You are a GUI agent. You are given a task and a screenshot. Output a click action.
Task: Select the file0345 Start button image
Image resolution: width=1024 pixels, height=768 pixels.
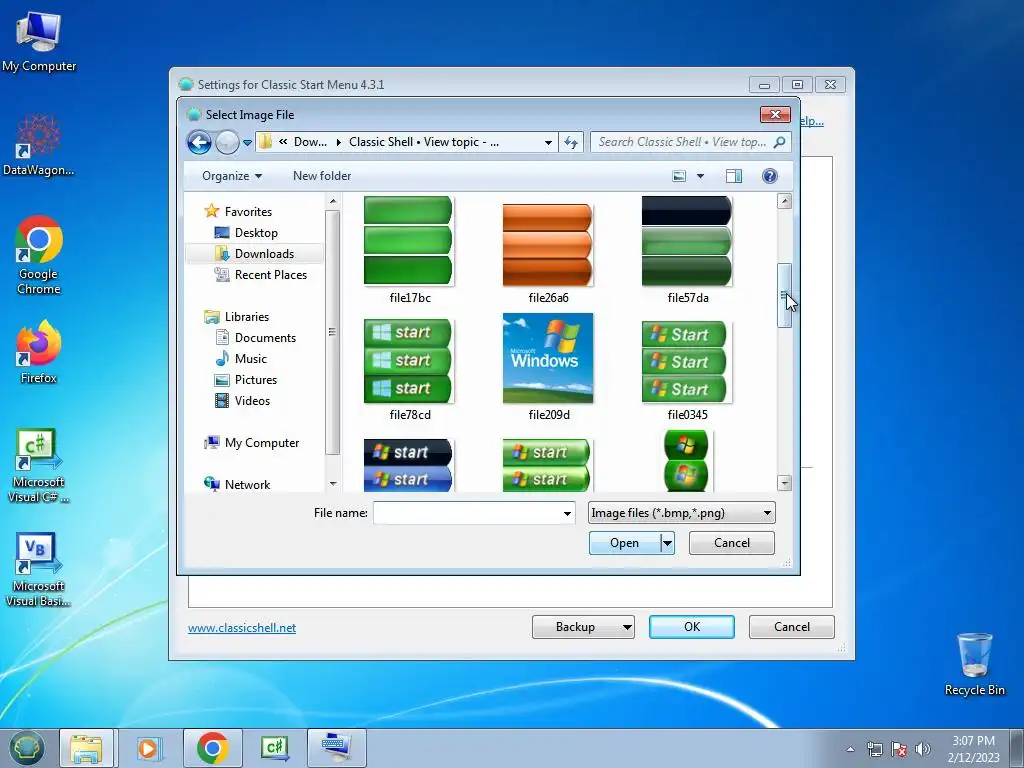(x=687, y=362)
